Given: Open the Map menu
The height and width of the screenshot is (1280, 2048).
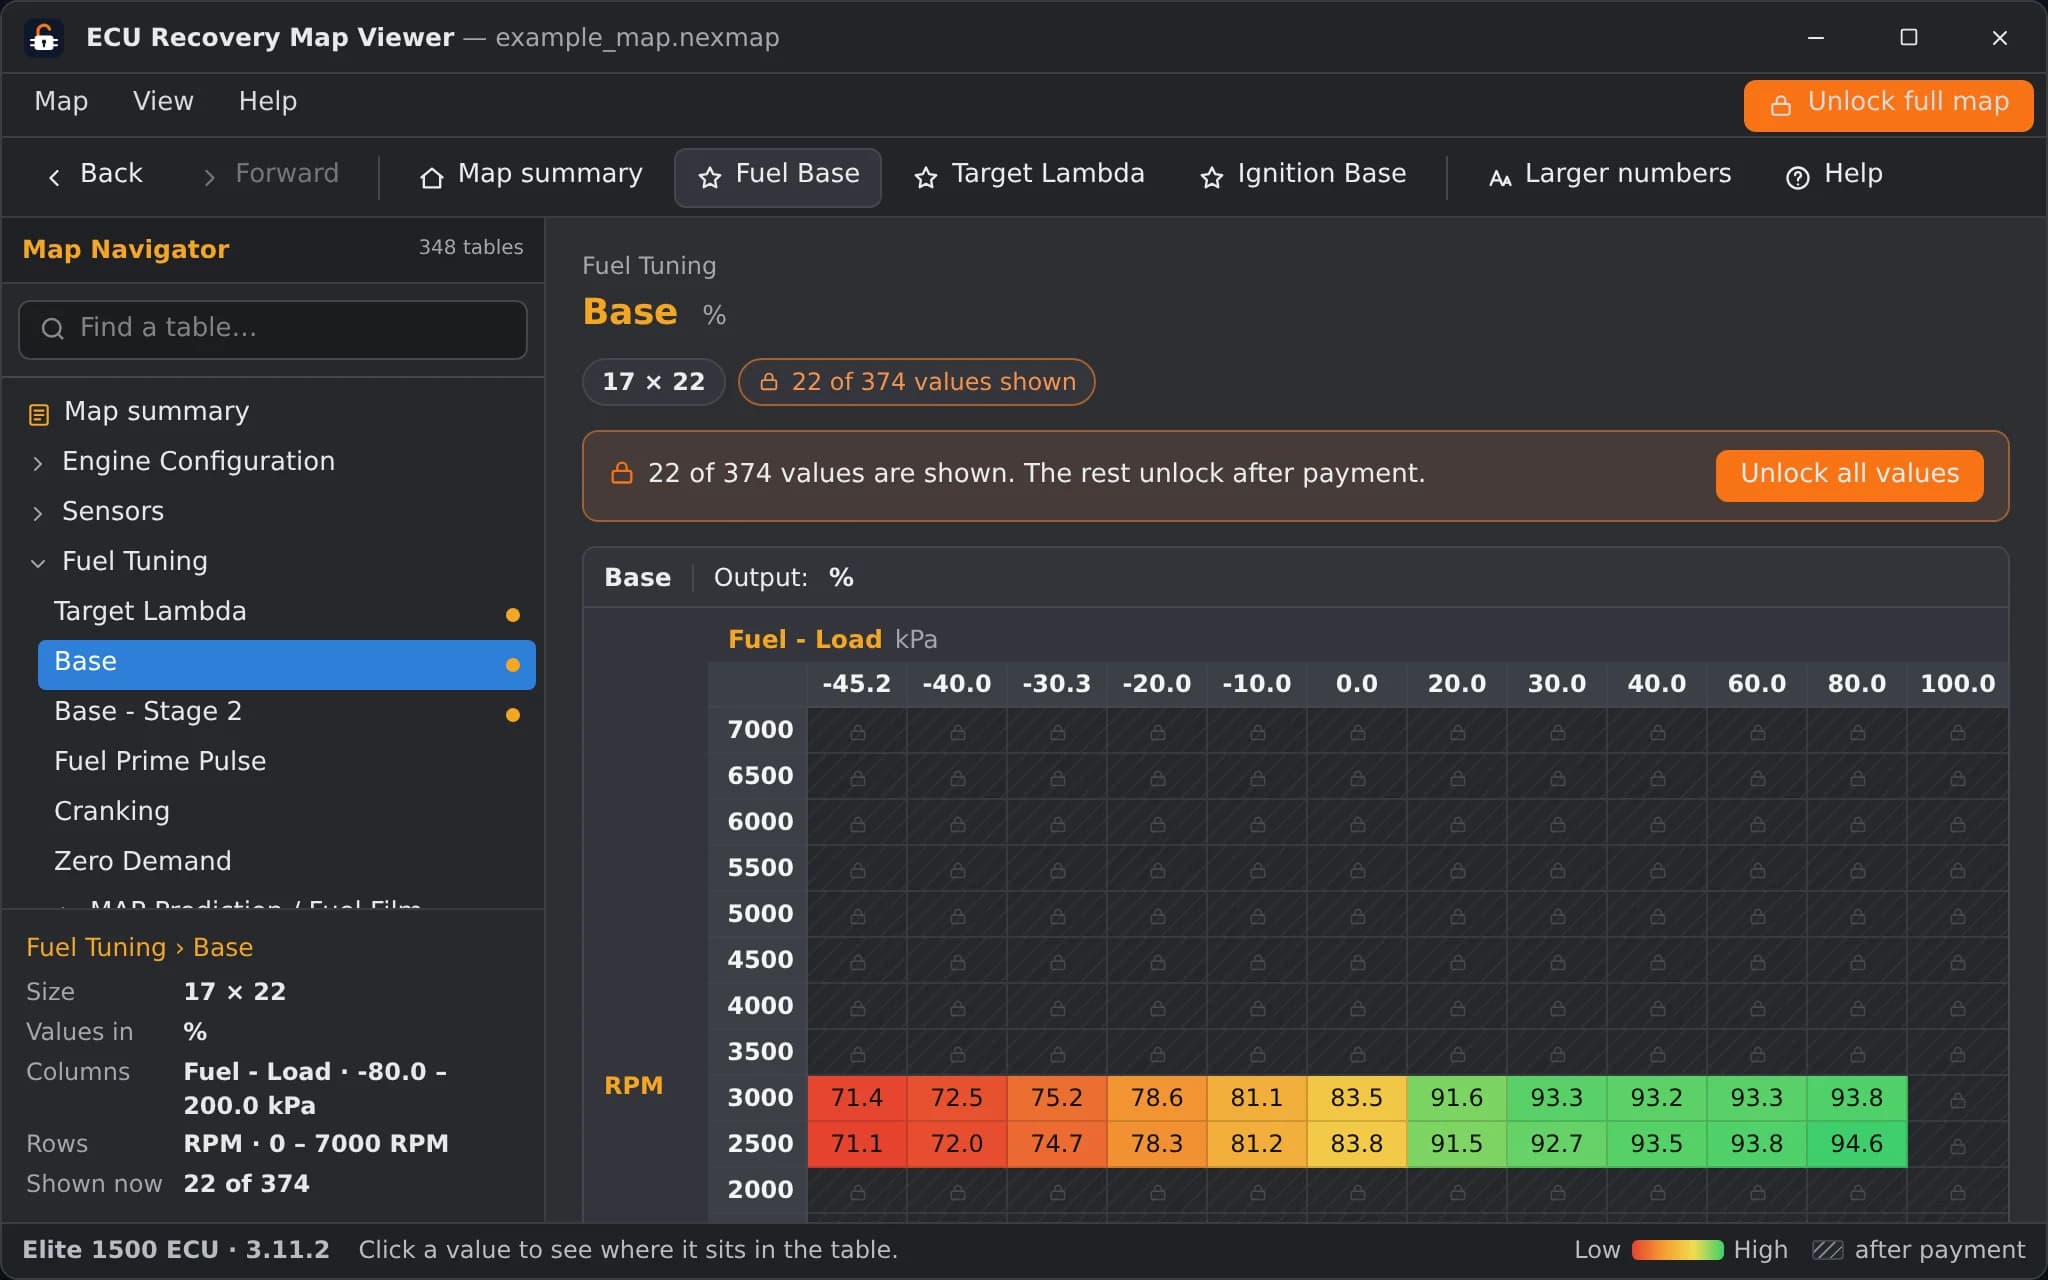Looking at the screenshot, I should (61, 102).
